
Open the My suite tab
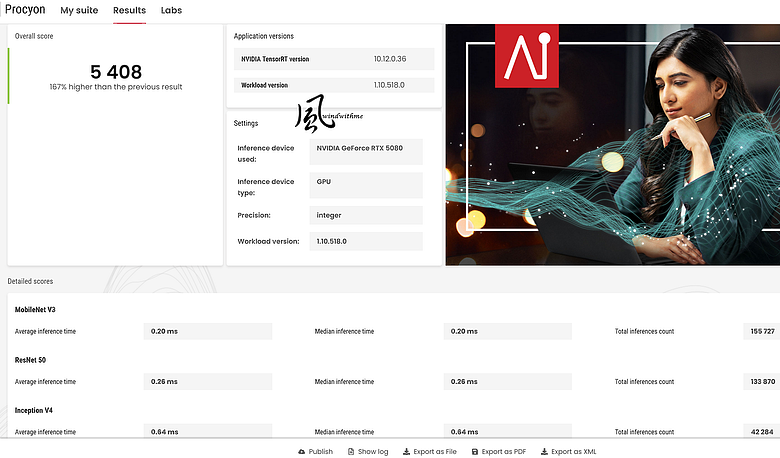(79, 10)
